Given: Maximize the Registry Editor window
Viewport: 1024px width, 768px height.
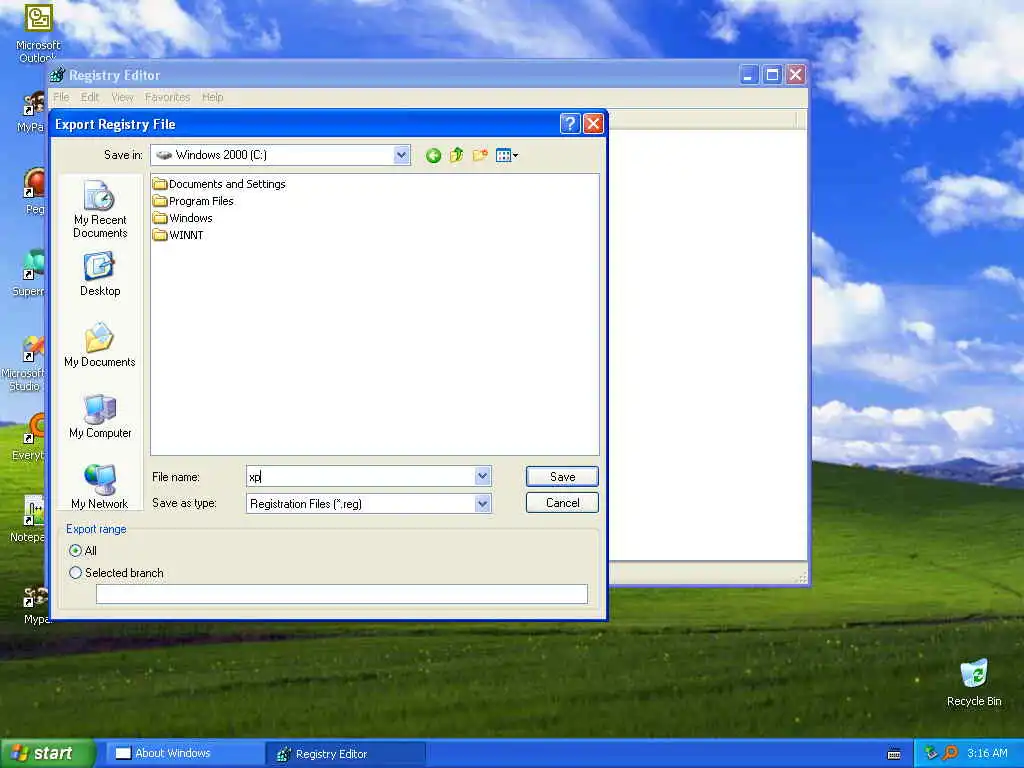Looking at the screenshot, I should point(772,74).
